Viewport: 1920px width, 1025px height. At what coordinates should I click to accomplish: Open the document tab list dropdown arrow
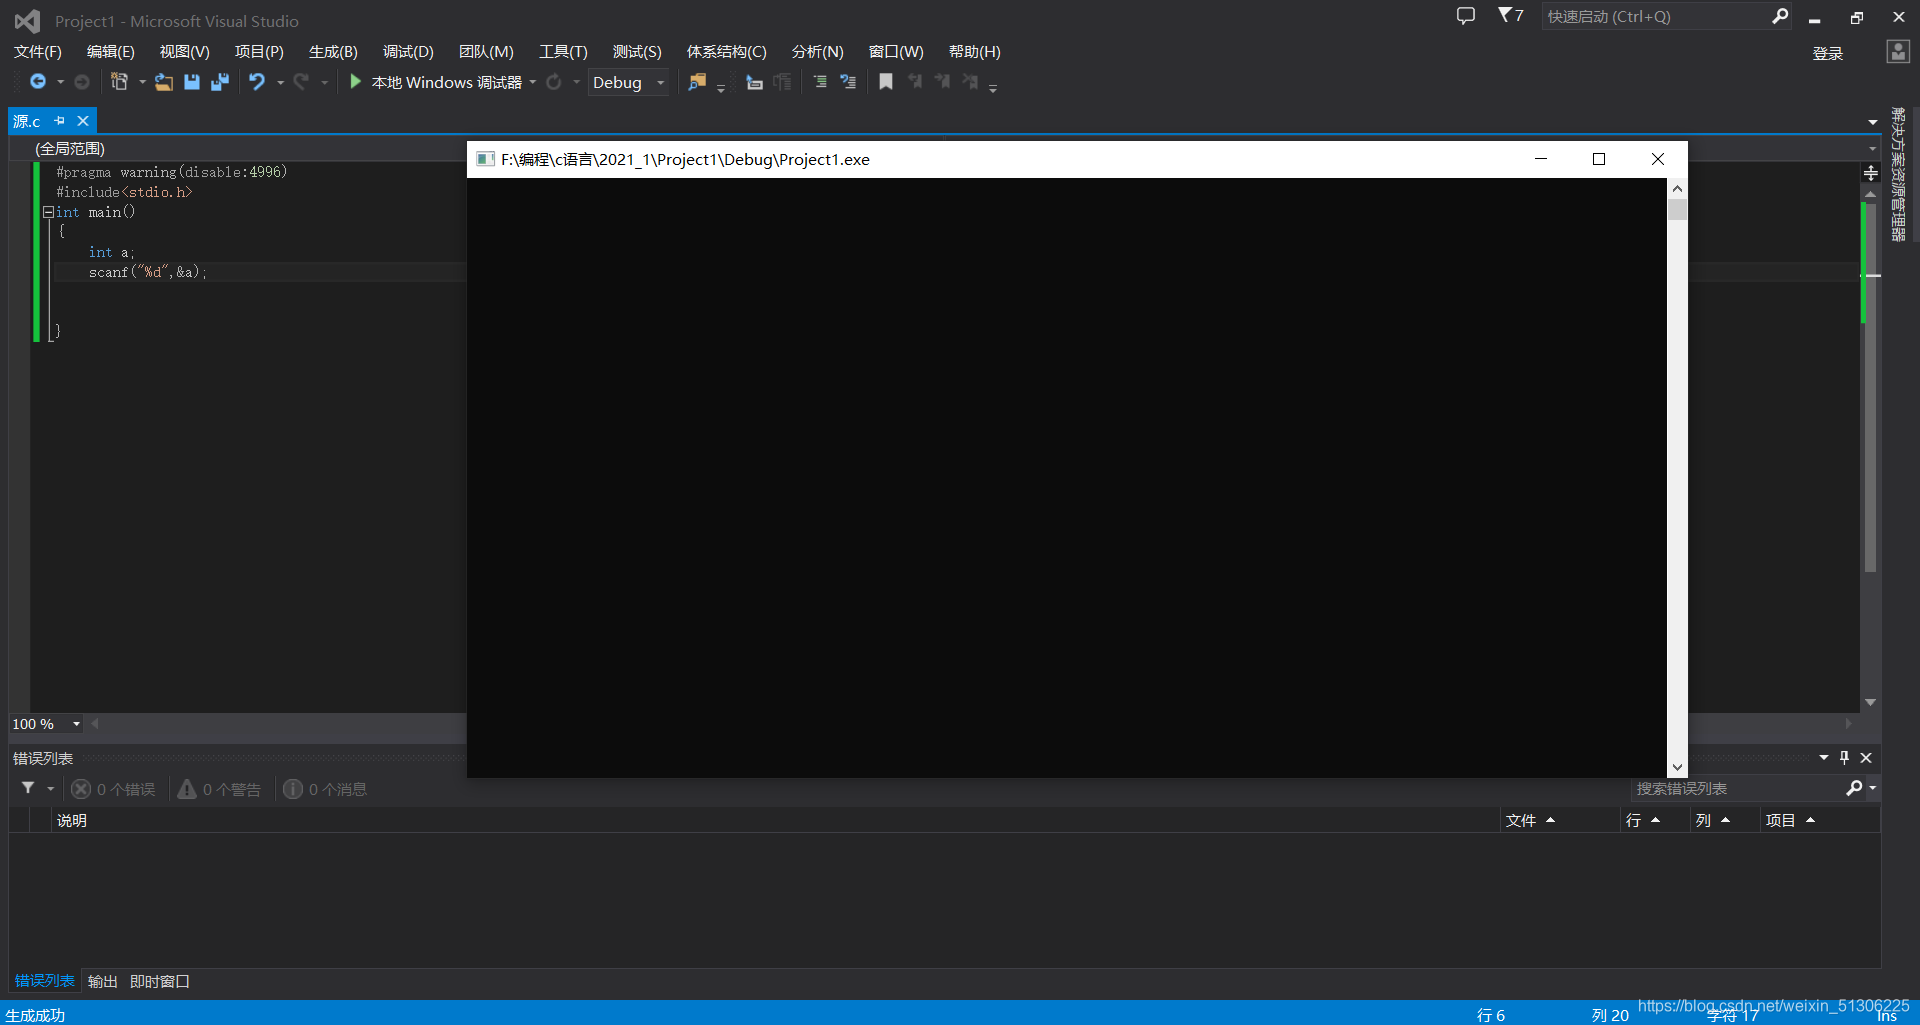point(1873,122)
